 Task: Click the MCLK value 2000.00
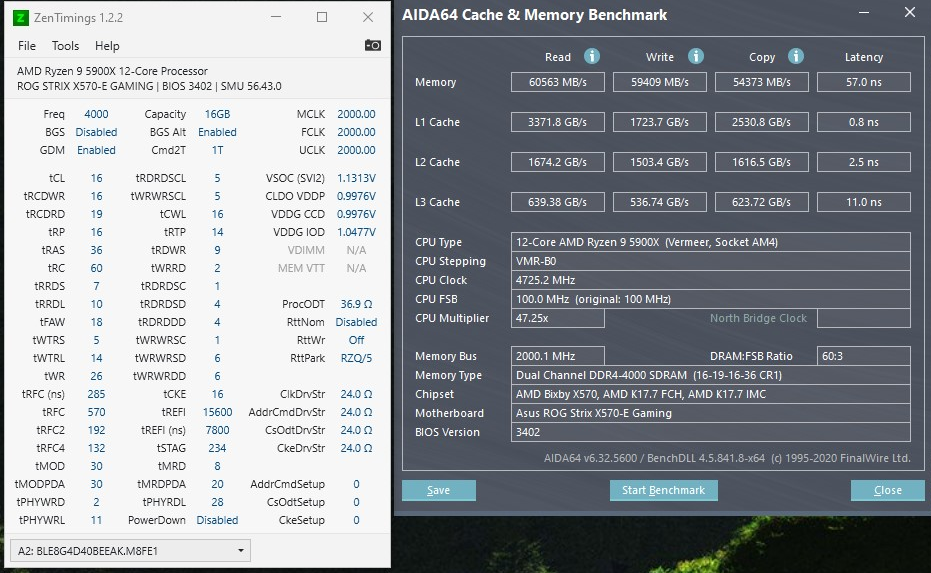coord(356,114)
